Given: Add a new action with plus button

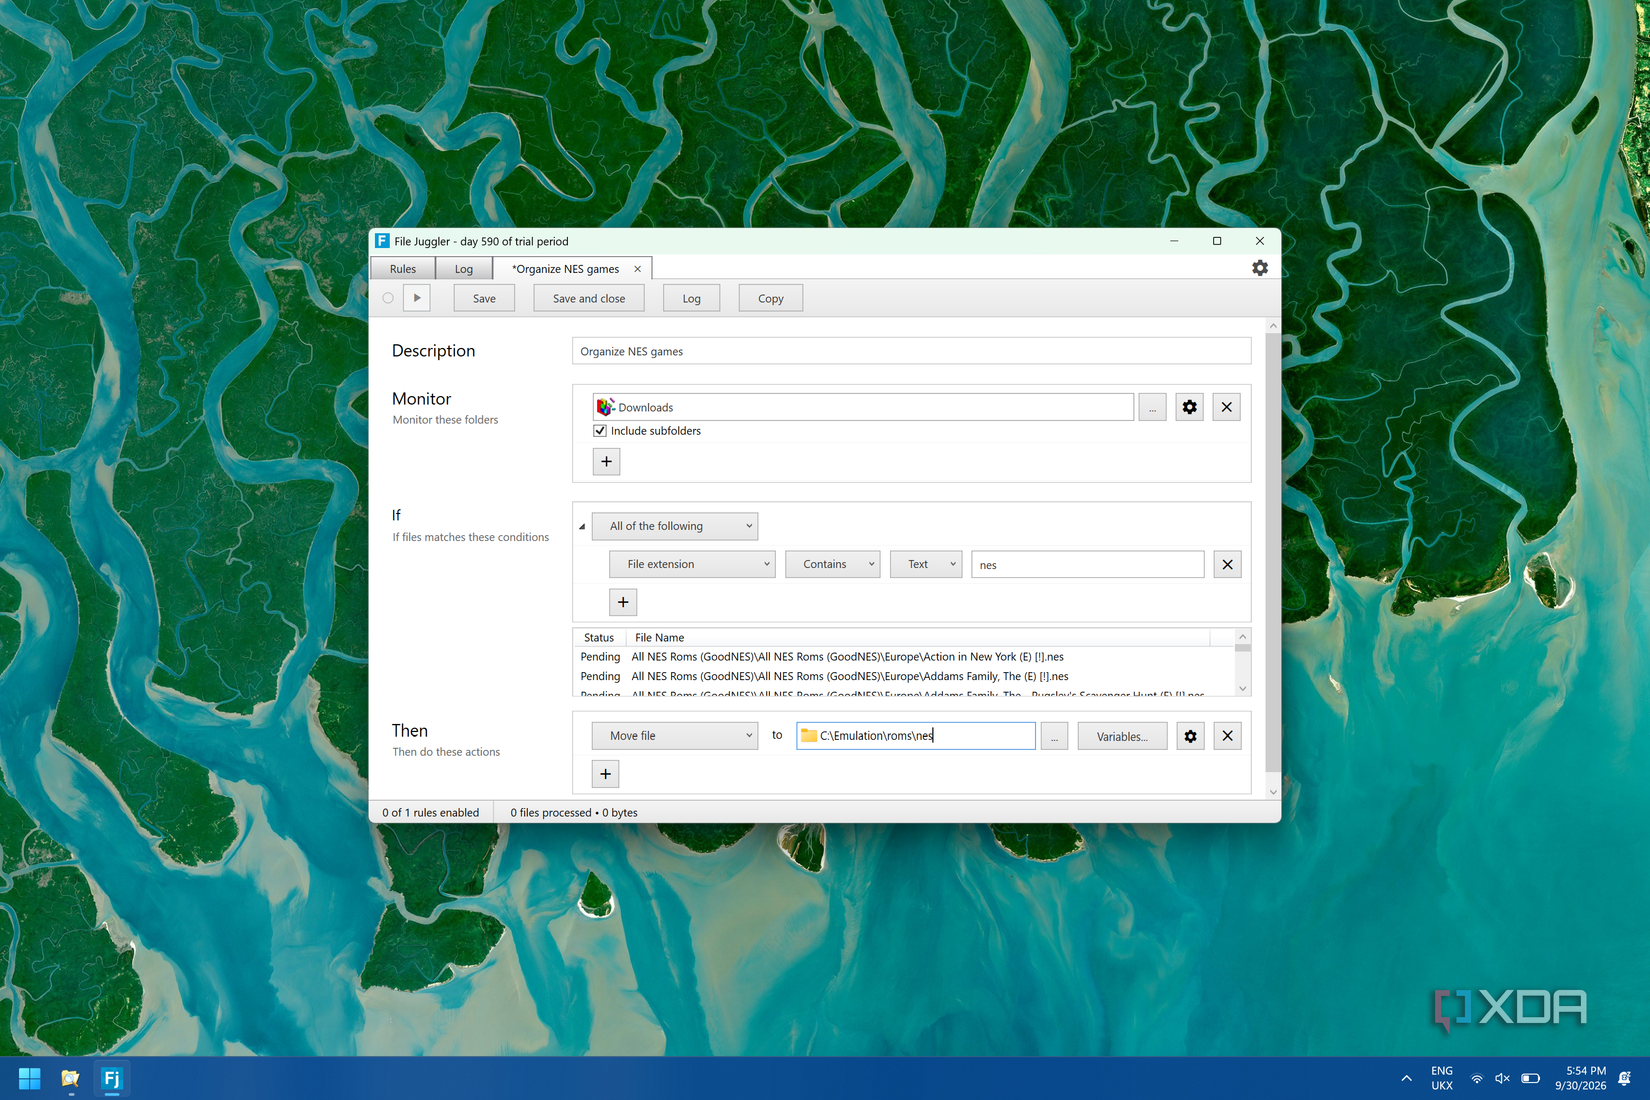Looking at the screenshot, I should [x=606, y=774].
